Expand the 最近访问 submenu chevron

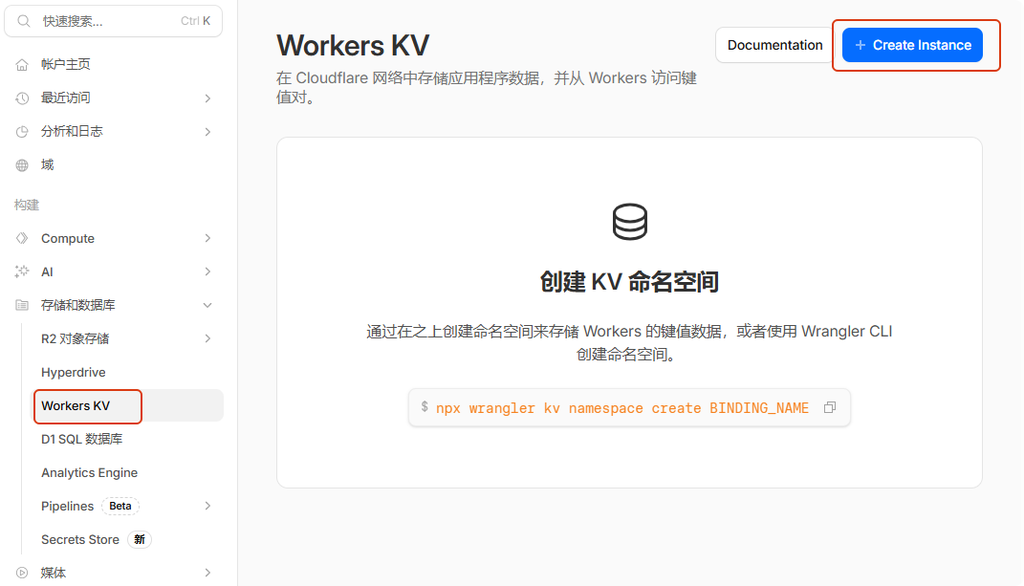click(x=208, y=98)
